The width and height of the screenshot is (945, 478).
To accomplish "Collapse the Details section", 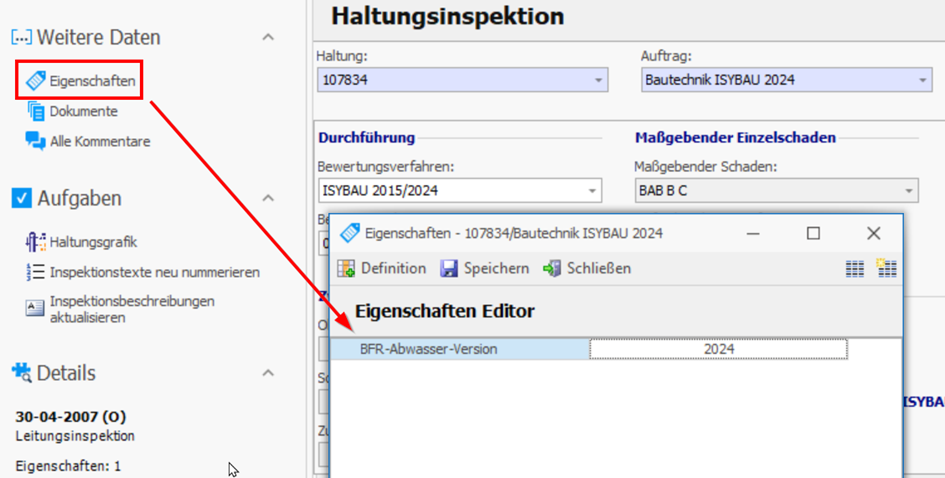I will pos(267,373).
